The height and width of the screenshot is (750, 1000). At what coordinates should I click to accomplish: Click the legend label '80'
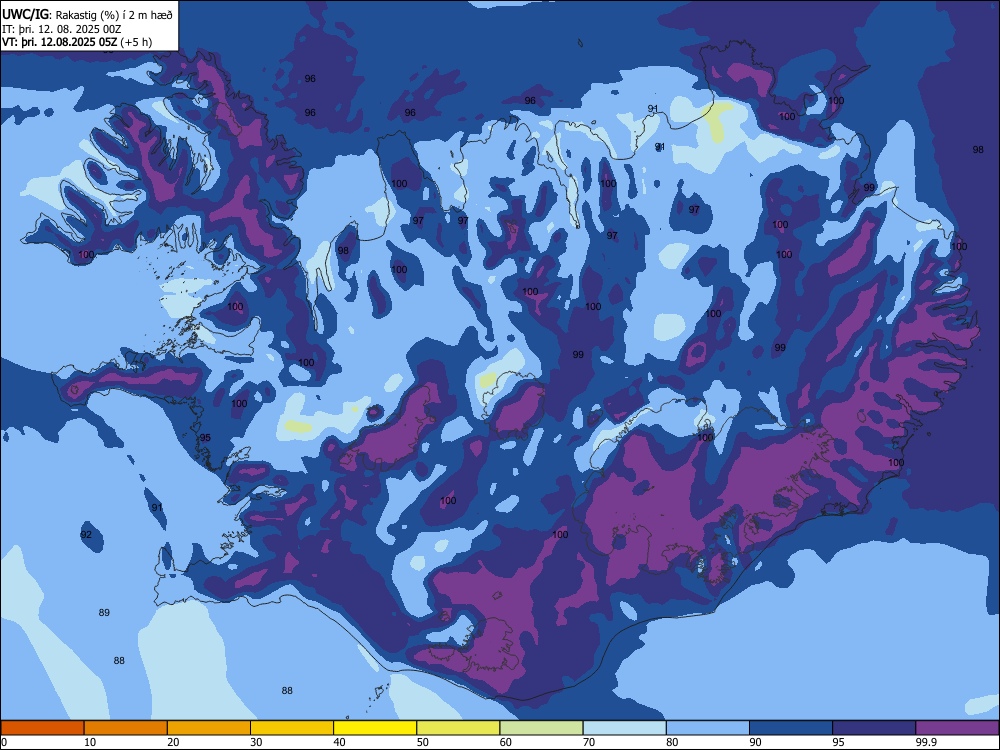(x=672, y=742)
